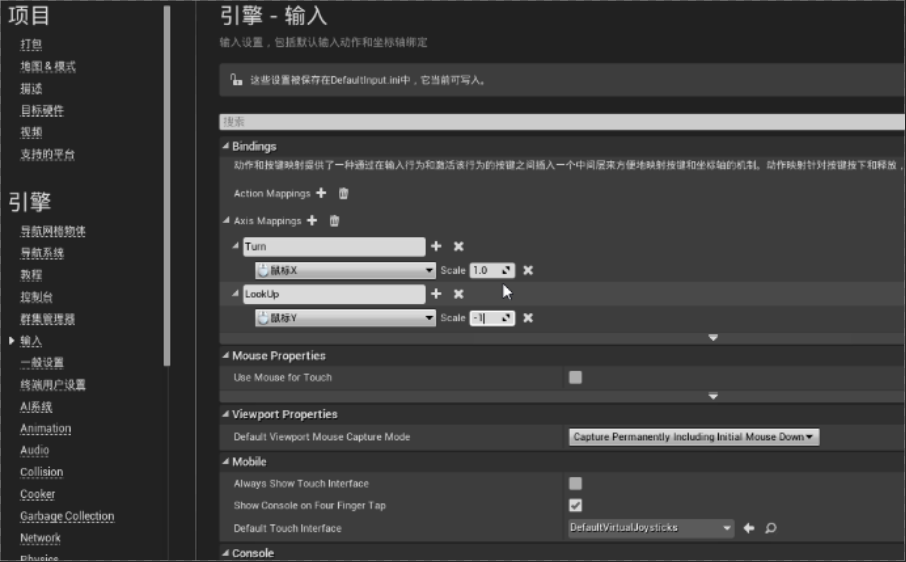Collapse the Bindings section
Viewport: 906px width, 562px height.
[x=226, y=146]
